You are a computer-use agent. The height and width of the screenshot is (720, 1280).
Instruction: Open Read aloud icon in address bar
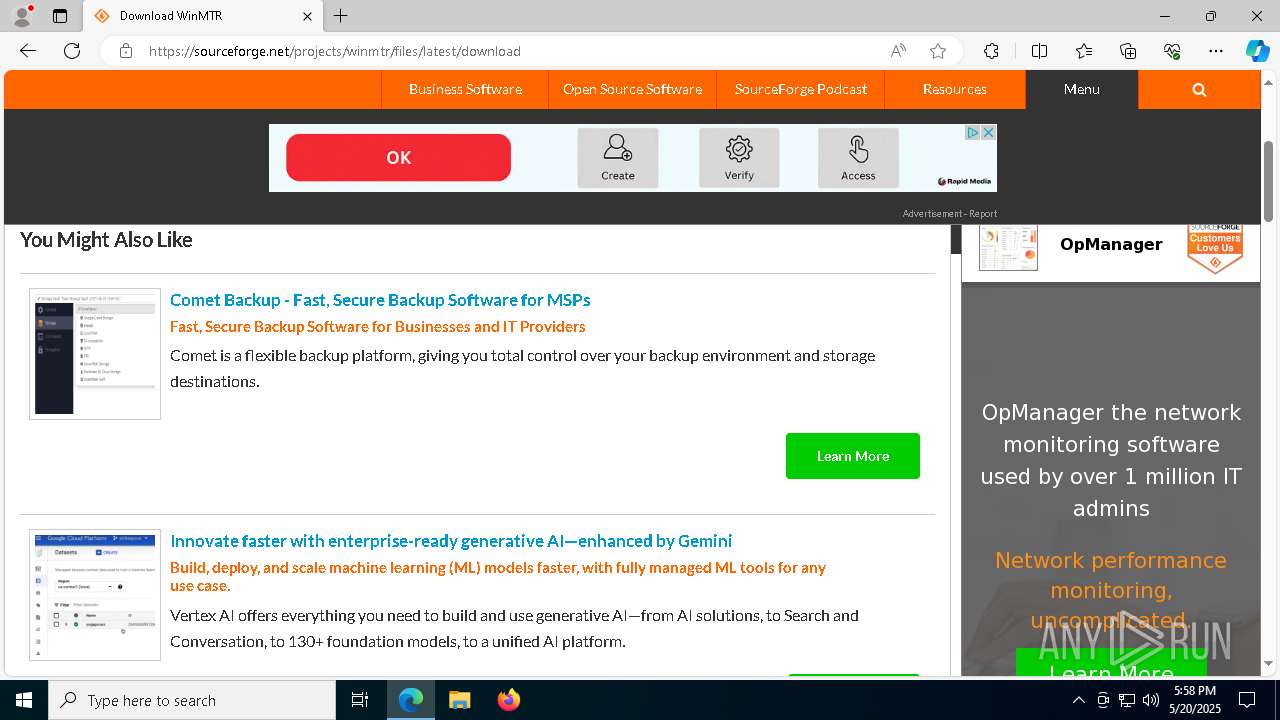tap(898, 51)
